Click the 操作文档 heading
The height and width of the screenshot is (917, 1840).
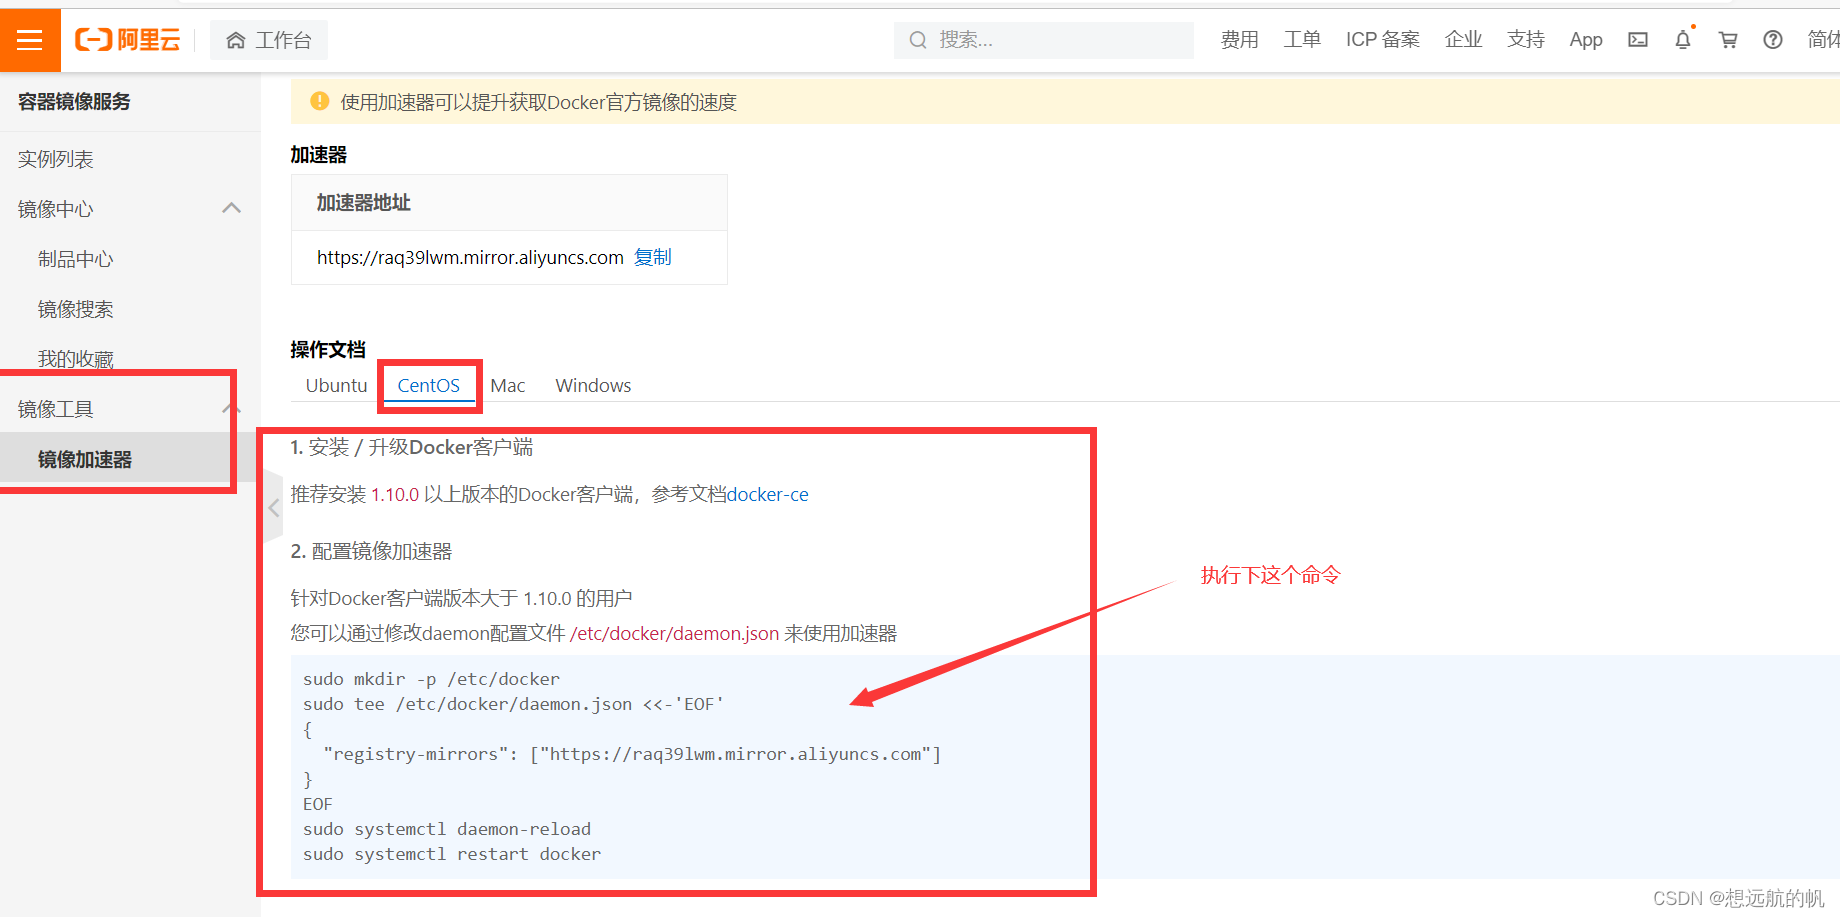tap(328, 349)
